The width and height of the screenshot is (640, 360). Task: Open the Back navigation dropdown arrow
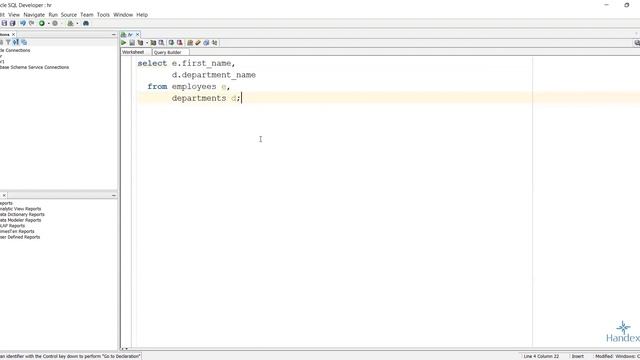[x=49, y=23]
